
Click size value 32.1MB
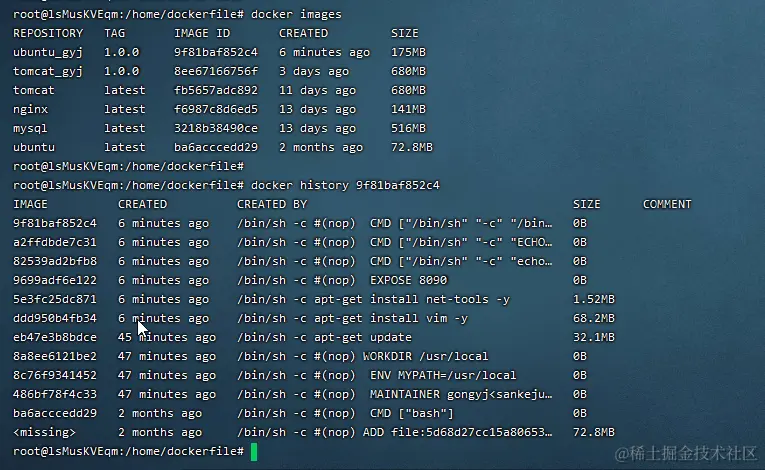pyautogui.click(x=594, y=337)
